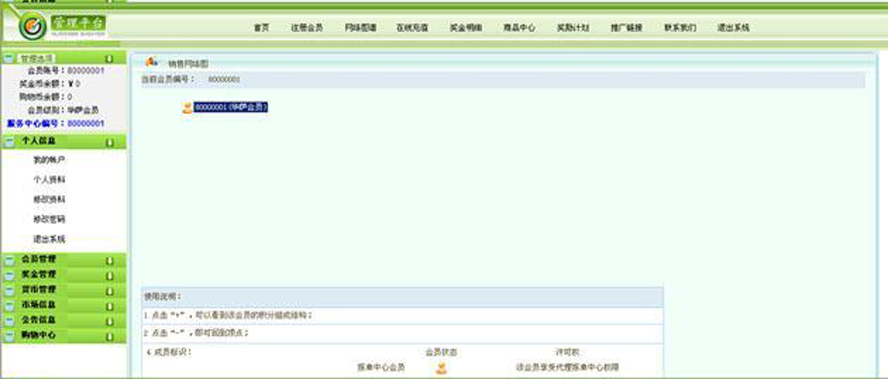Screen dimensions: 888x379
Task: Open 修改资料 in the sidebar
Action: point(49,199)
